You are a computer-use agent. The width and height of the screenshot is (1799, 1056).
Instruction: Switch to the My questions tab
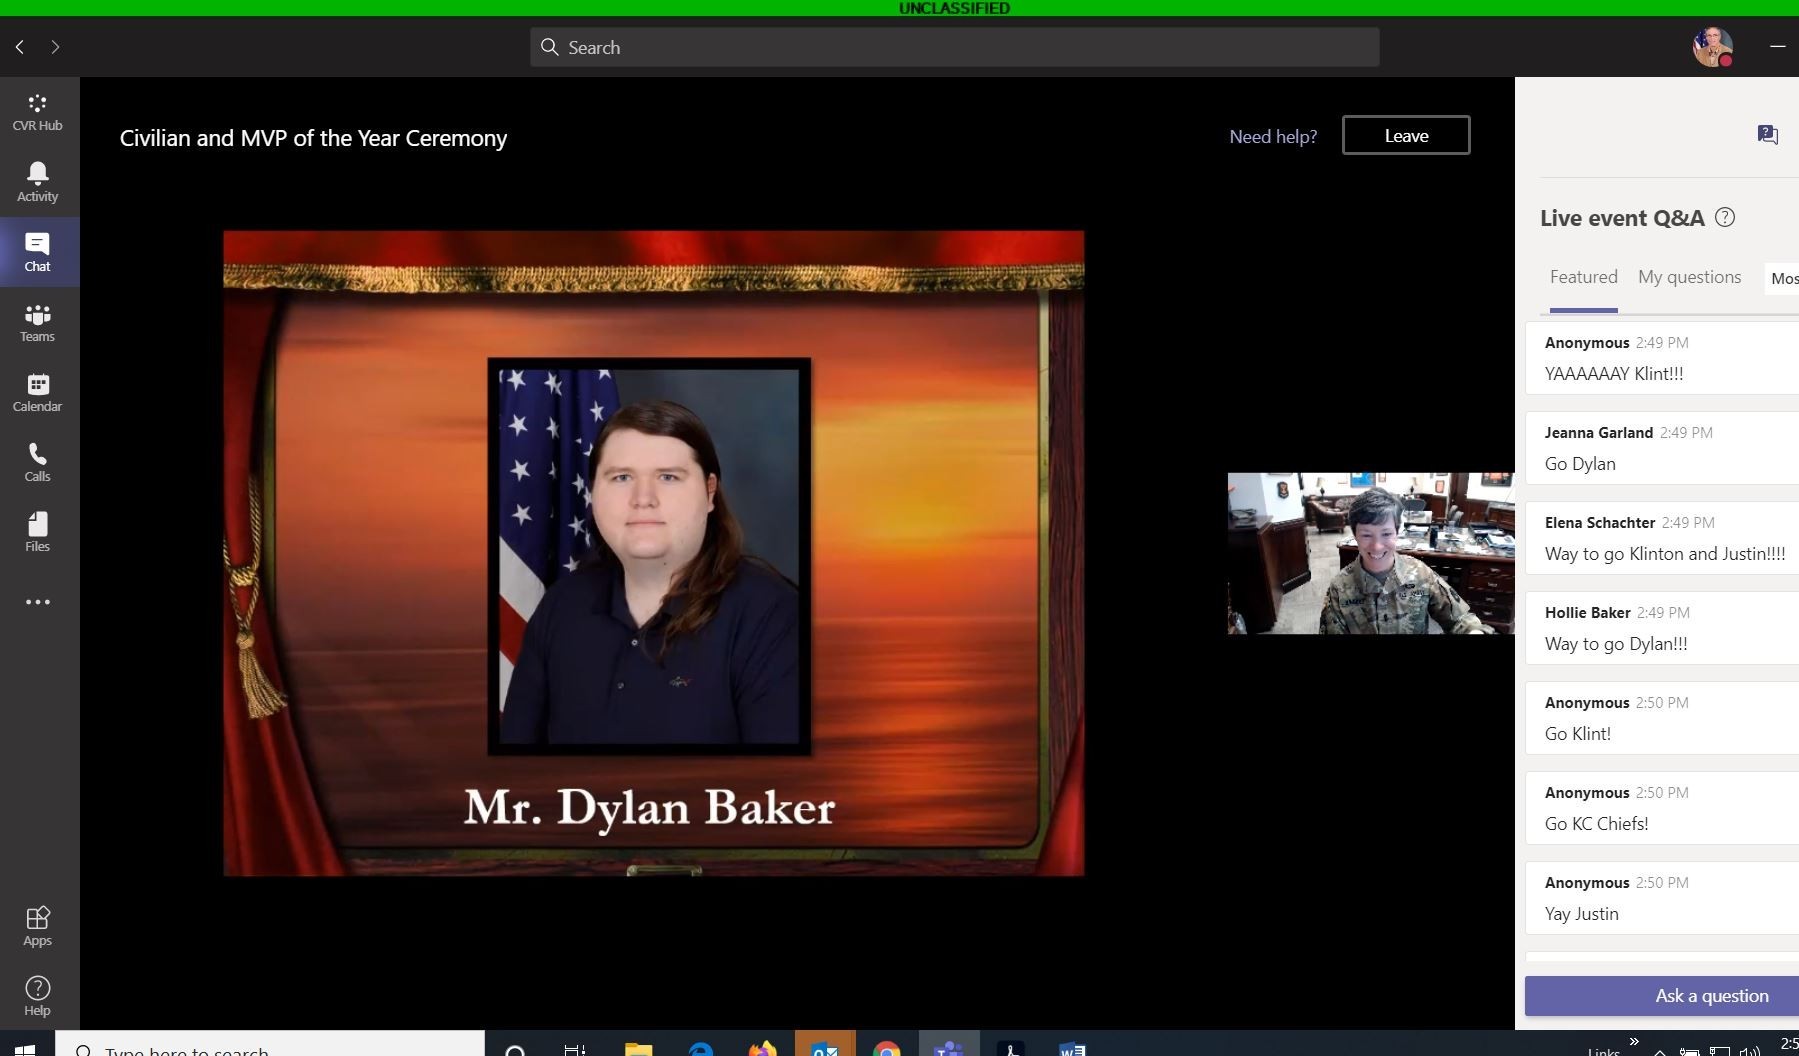click(1689, 277)
